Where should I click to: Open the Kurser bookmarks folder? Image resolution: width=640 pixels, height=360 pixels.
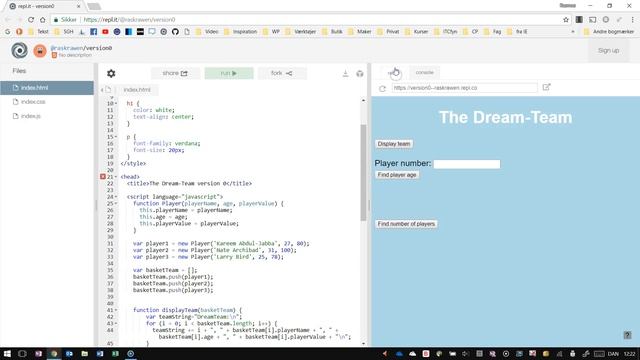point(416,31)
